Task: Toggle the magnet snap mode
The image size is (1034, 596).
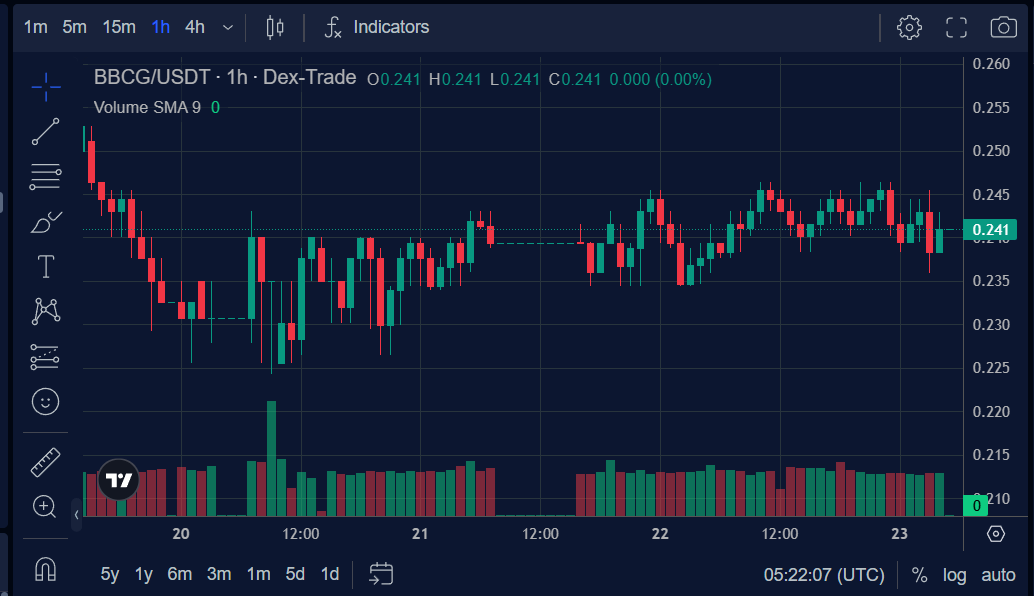Action: (x=46, y=569)
